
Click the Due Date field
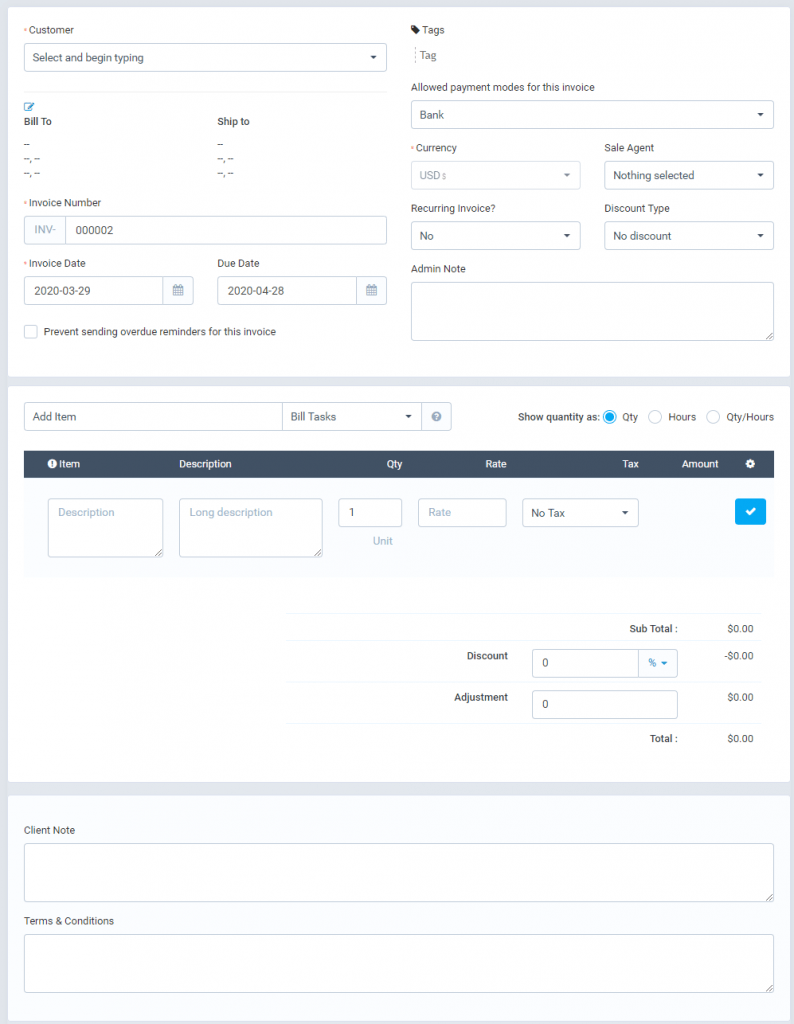287,291
